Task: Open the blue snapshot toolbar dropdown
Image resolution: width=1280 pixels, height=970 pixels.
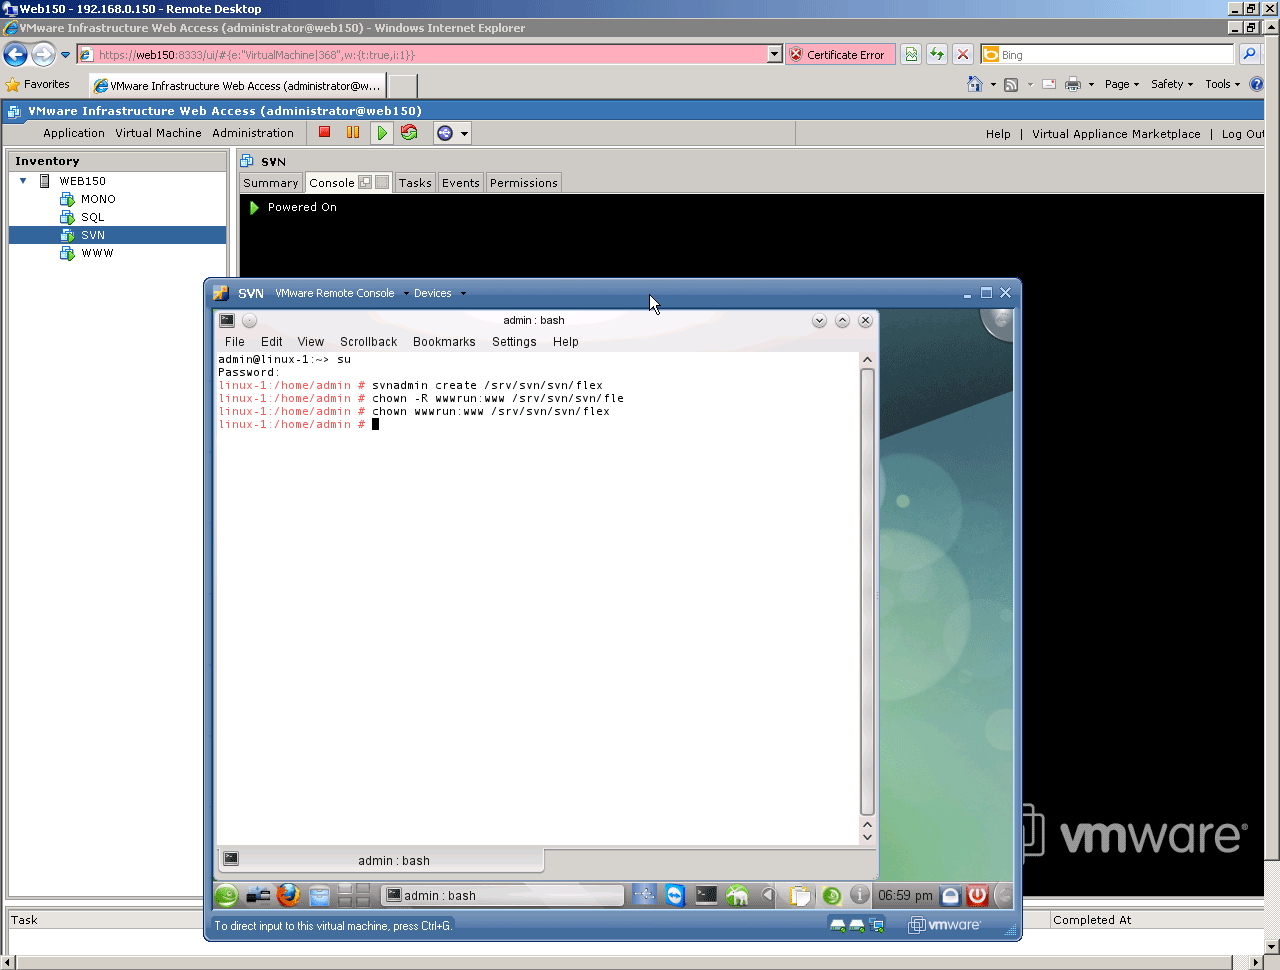Action: [x=452, y=133]
